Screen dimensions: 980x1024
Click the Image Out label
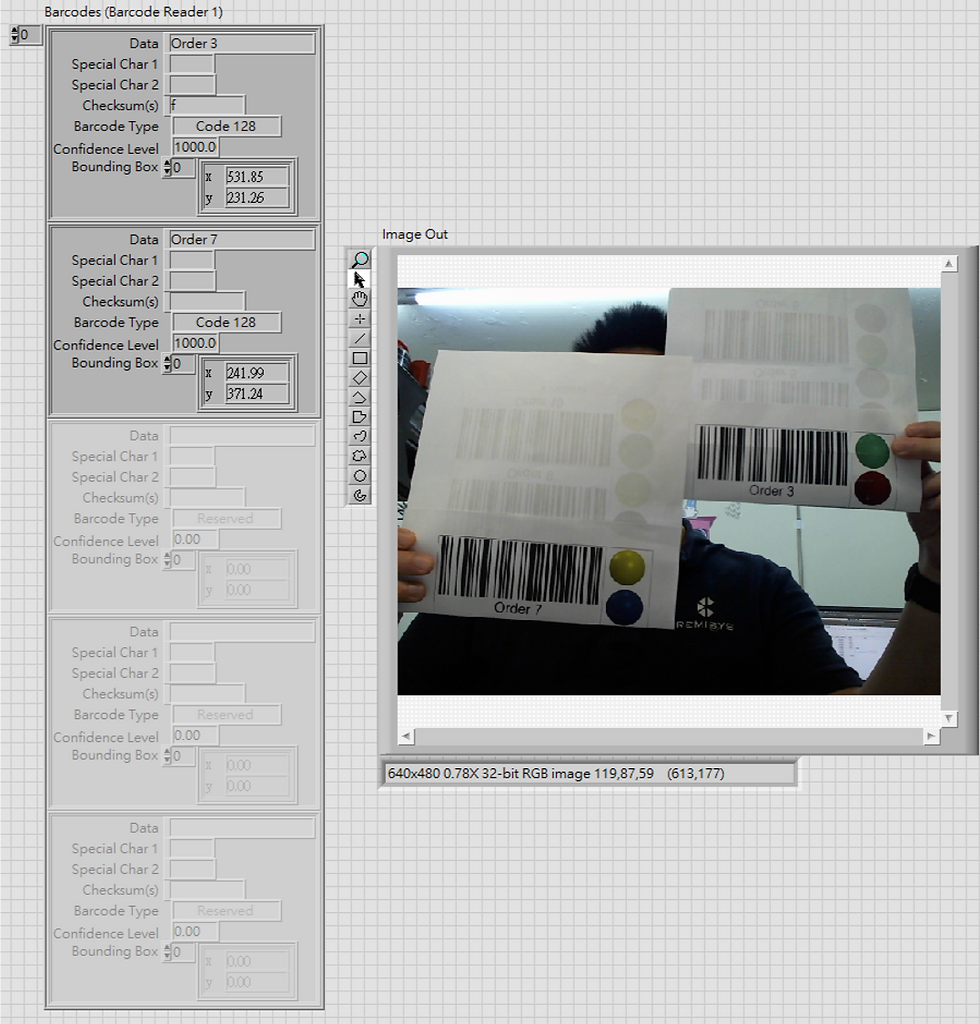click(x=415, y=234)
